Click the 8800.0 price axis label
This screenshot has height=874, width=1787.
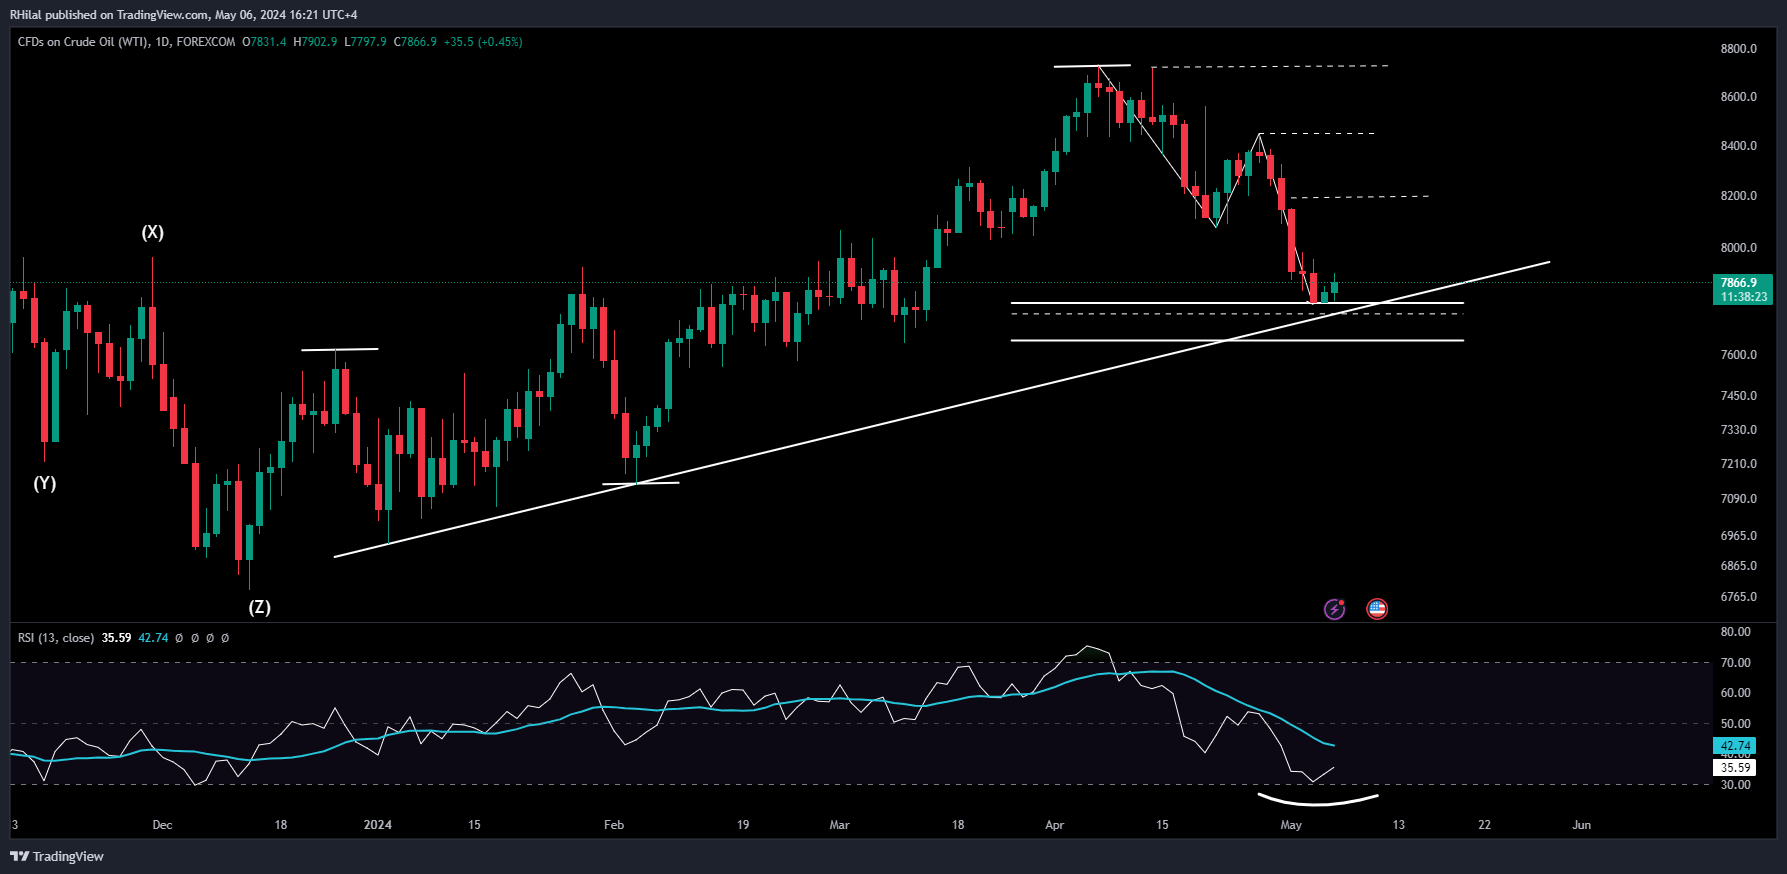click(1738, 49)
